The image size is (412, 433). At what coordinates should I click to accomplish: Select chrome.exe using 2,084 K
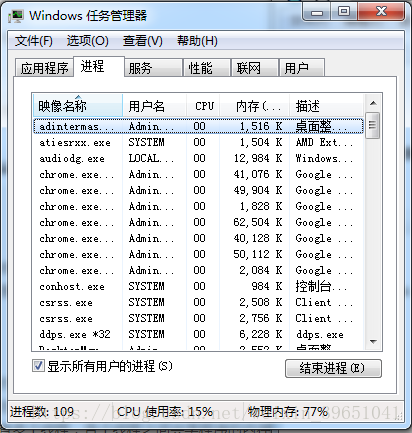click(198, 270)
